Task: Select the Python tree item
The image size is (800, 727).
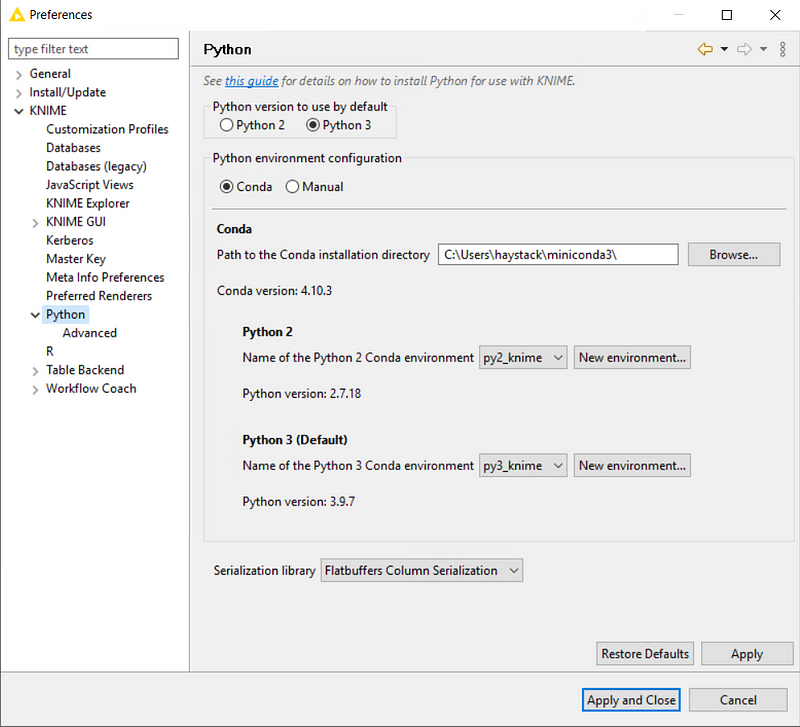Action: 66,314
